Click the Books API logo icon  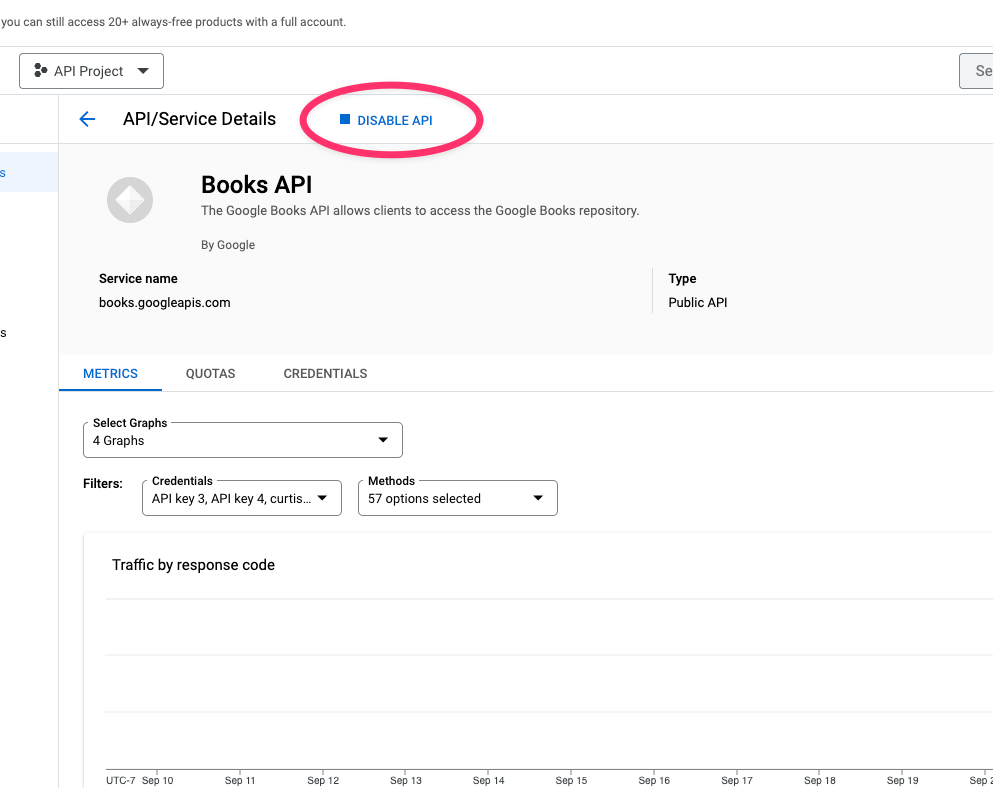click(x=130, y=200)
